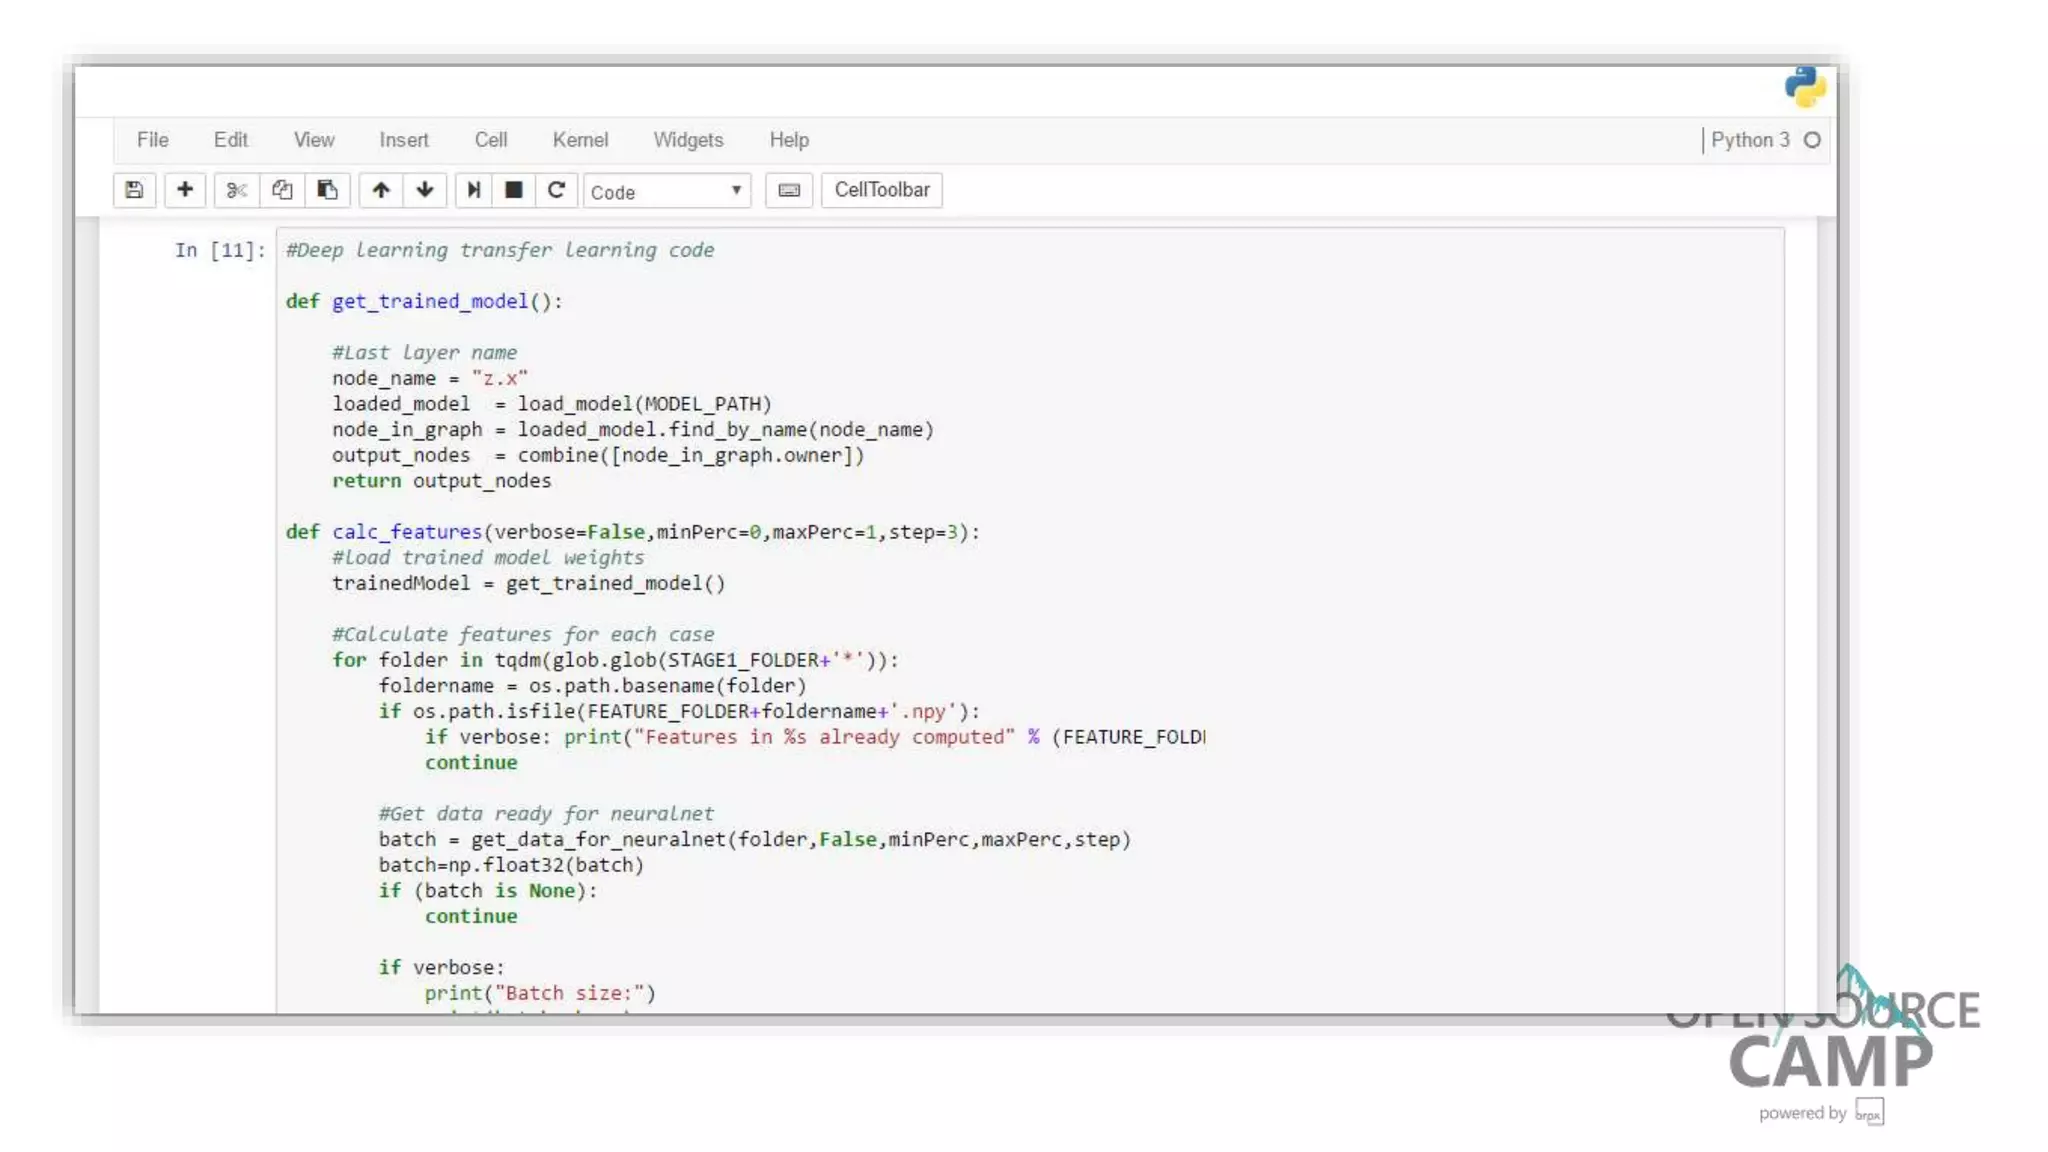The image size is (2048, 1152).
Task: Open command palette keyboard icon
Action: [789, 190]
